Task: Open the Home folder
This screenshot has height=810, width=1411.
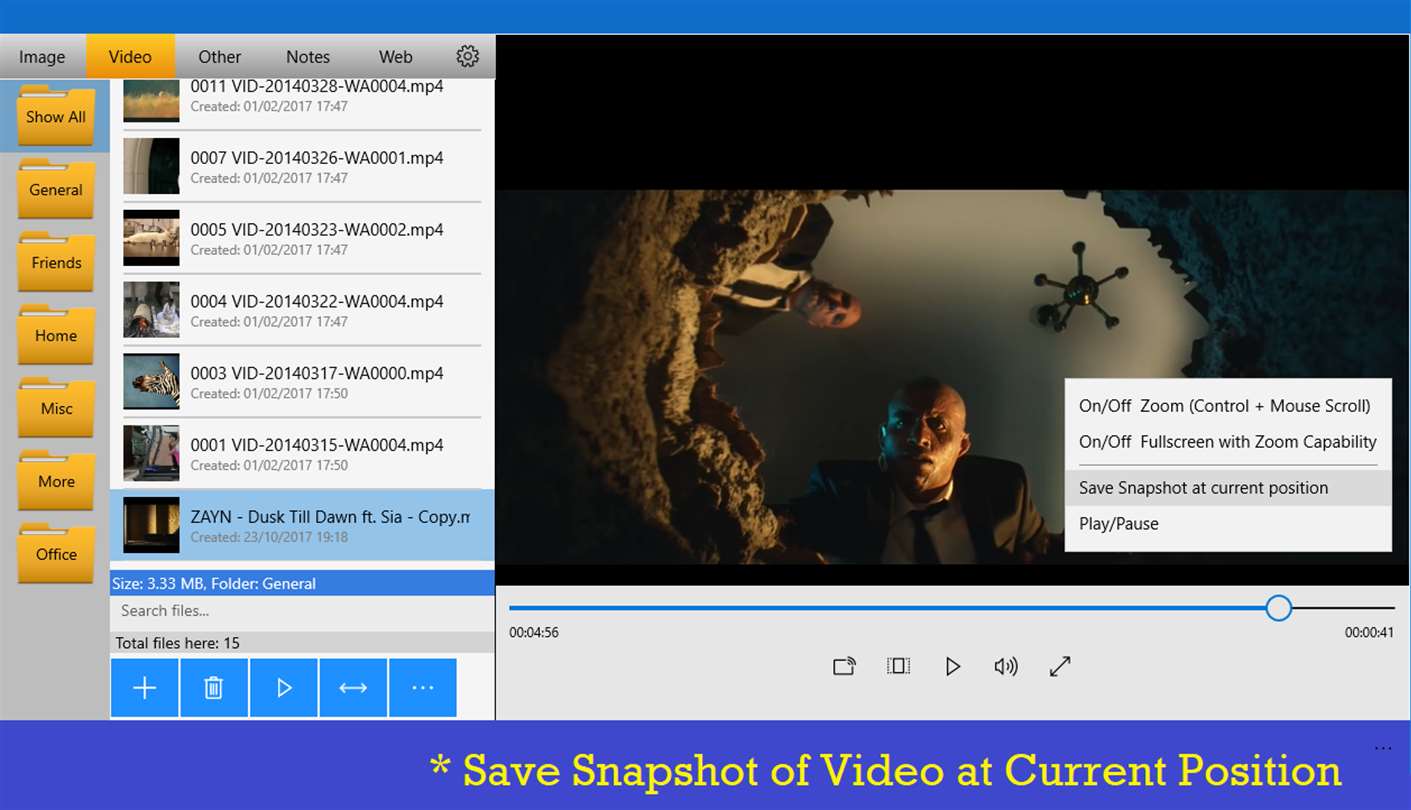Action: pos(55,335)
